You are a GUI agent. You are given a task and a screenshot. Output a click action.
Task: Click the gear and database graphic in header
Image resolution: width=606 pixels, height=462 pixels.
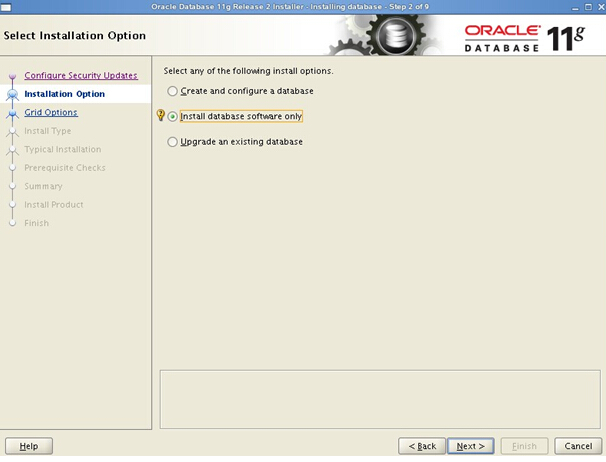tap(394, 37)
